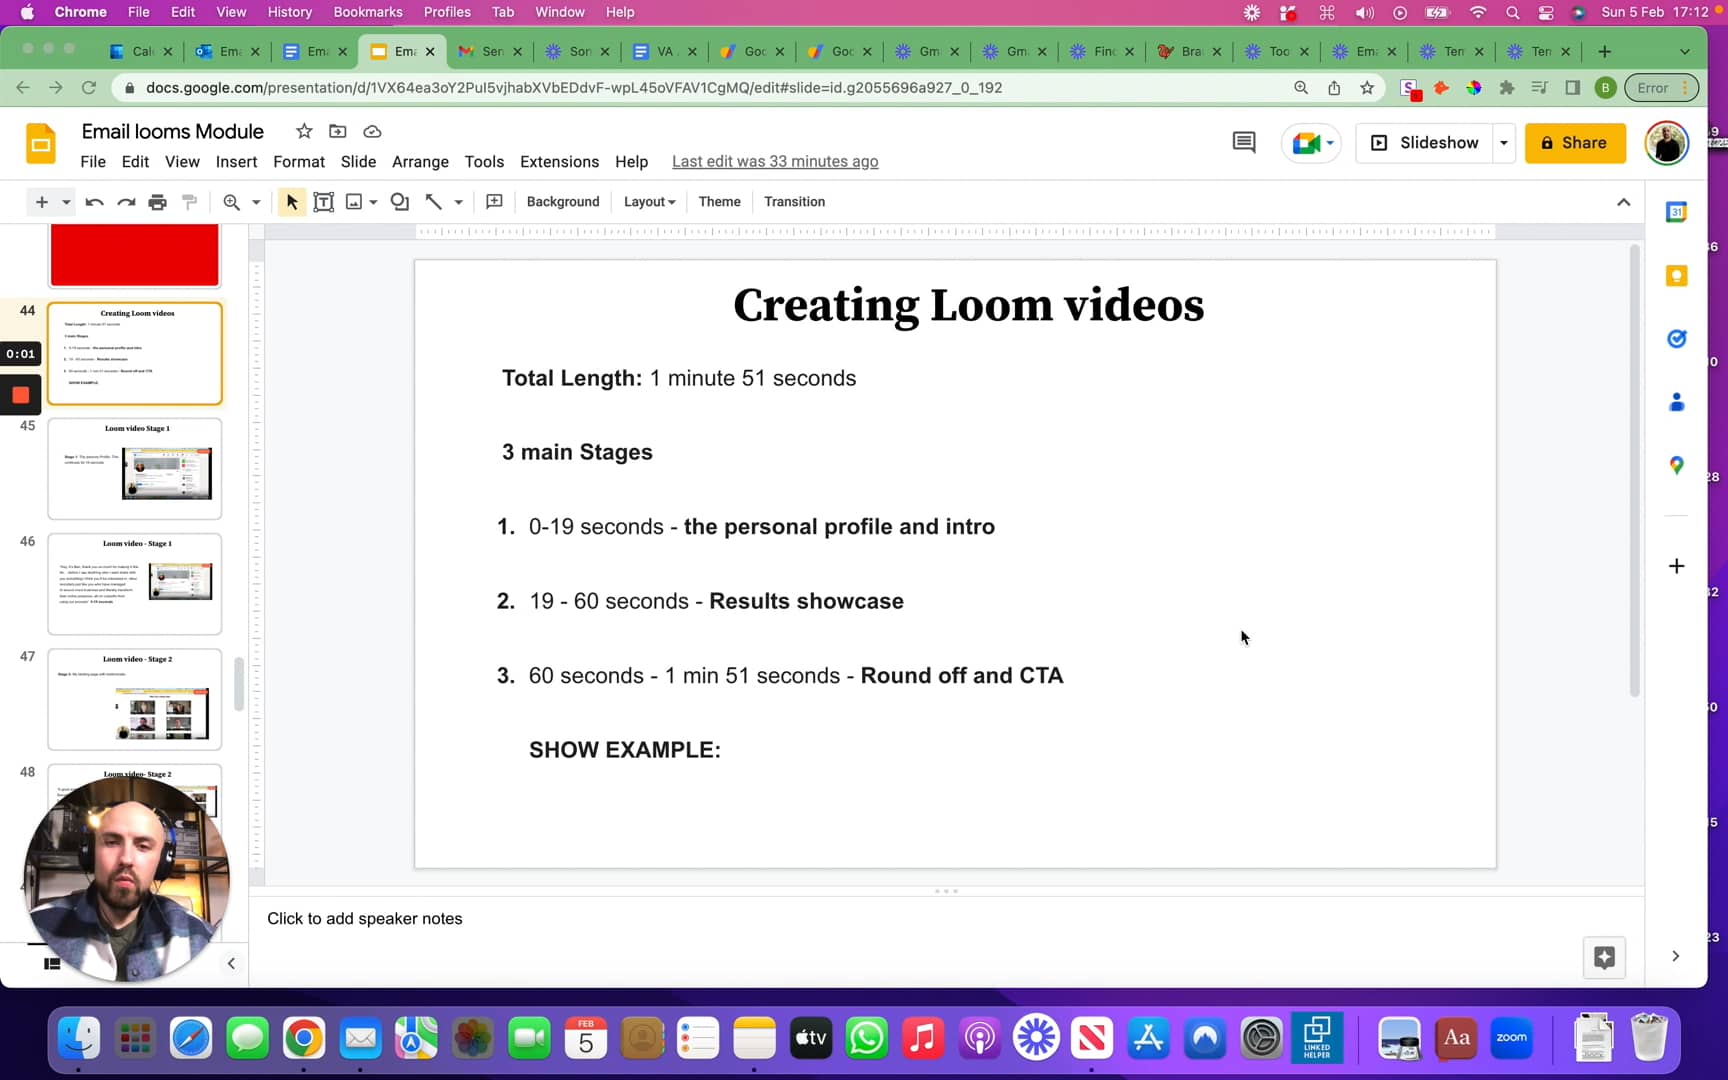Screen dimensions: 1728x1080
Task: Open grid view of slides
Action: (51, 963)
